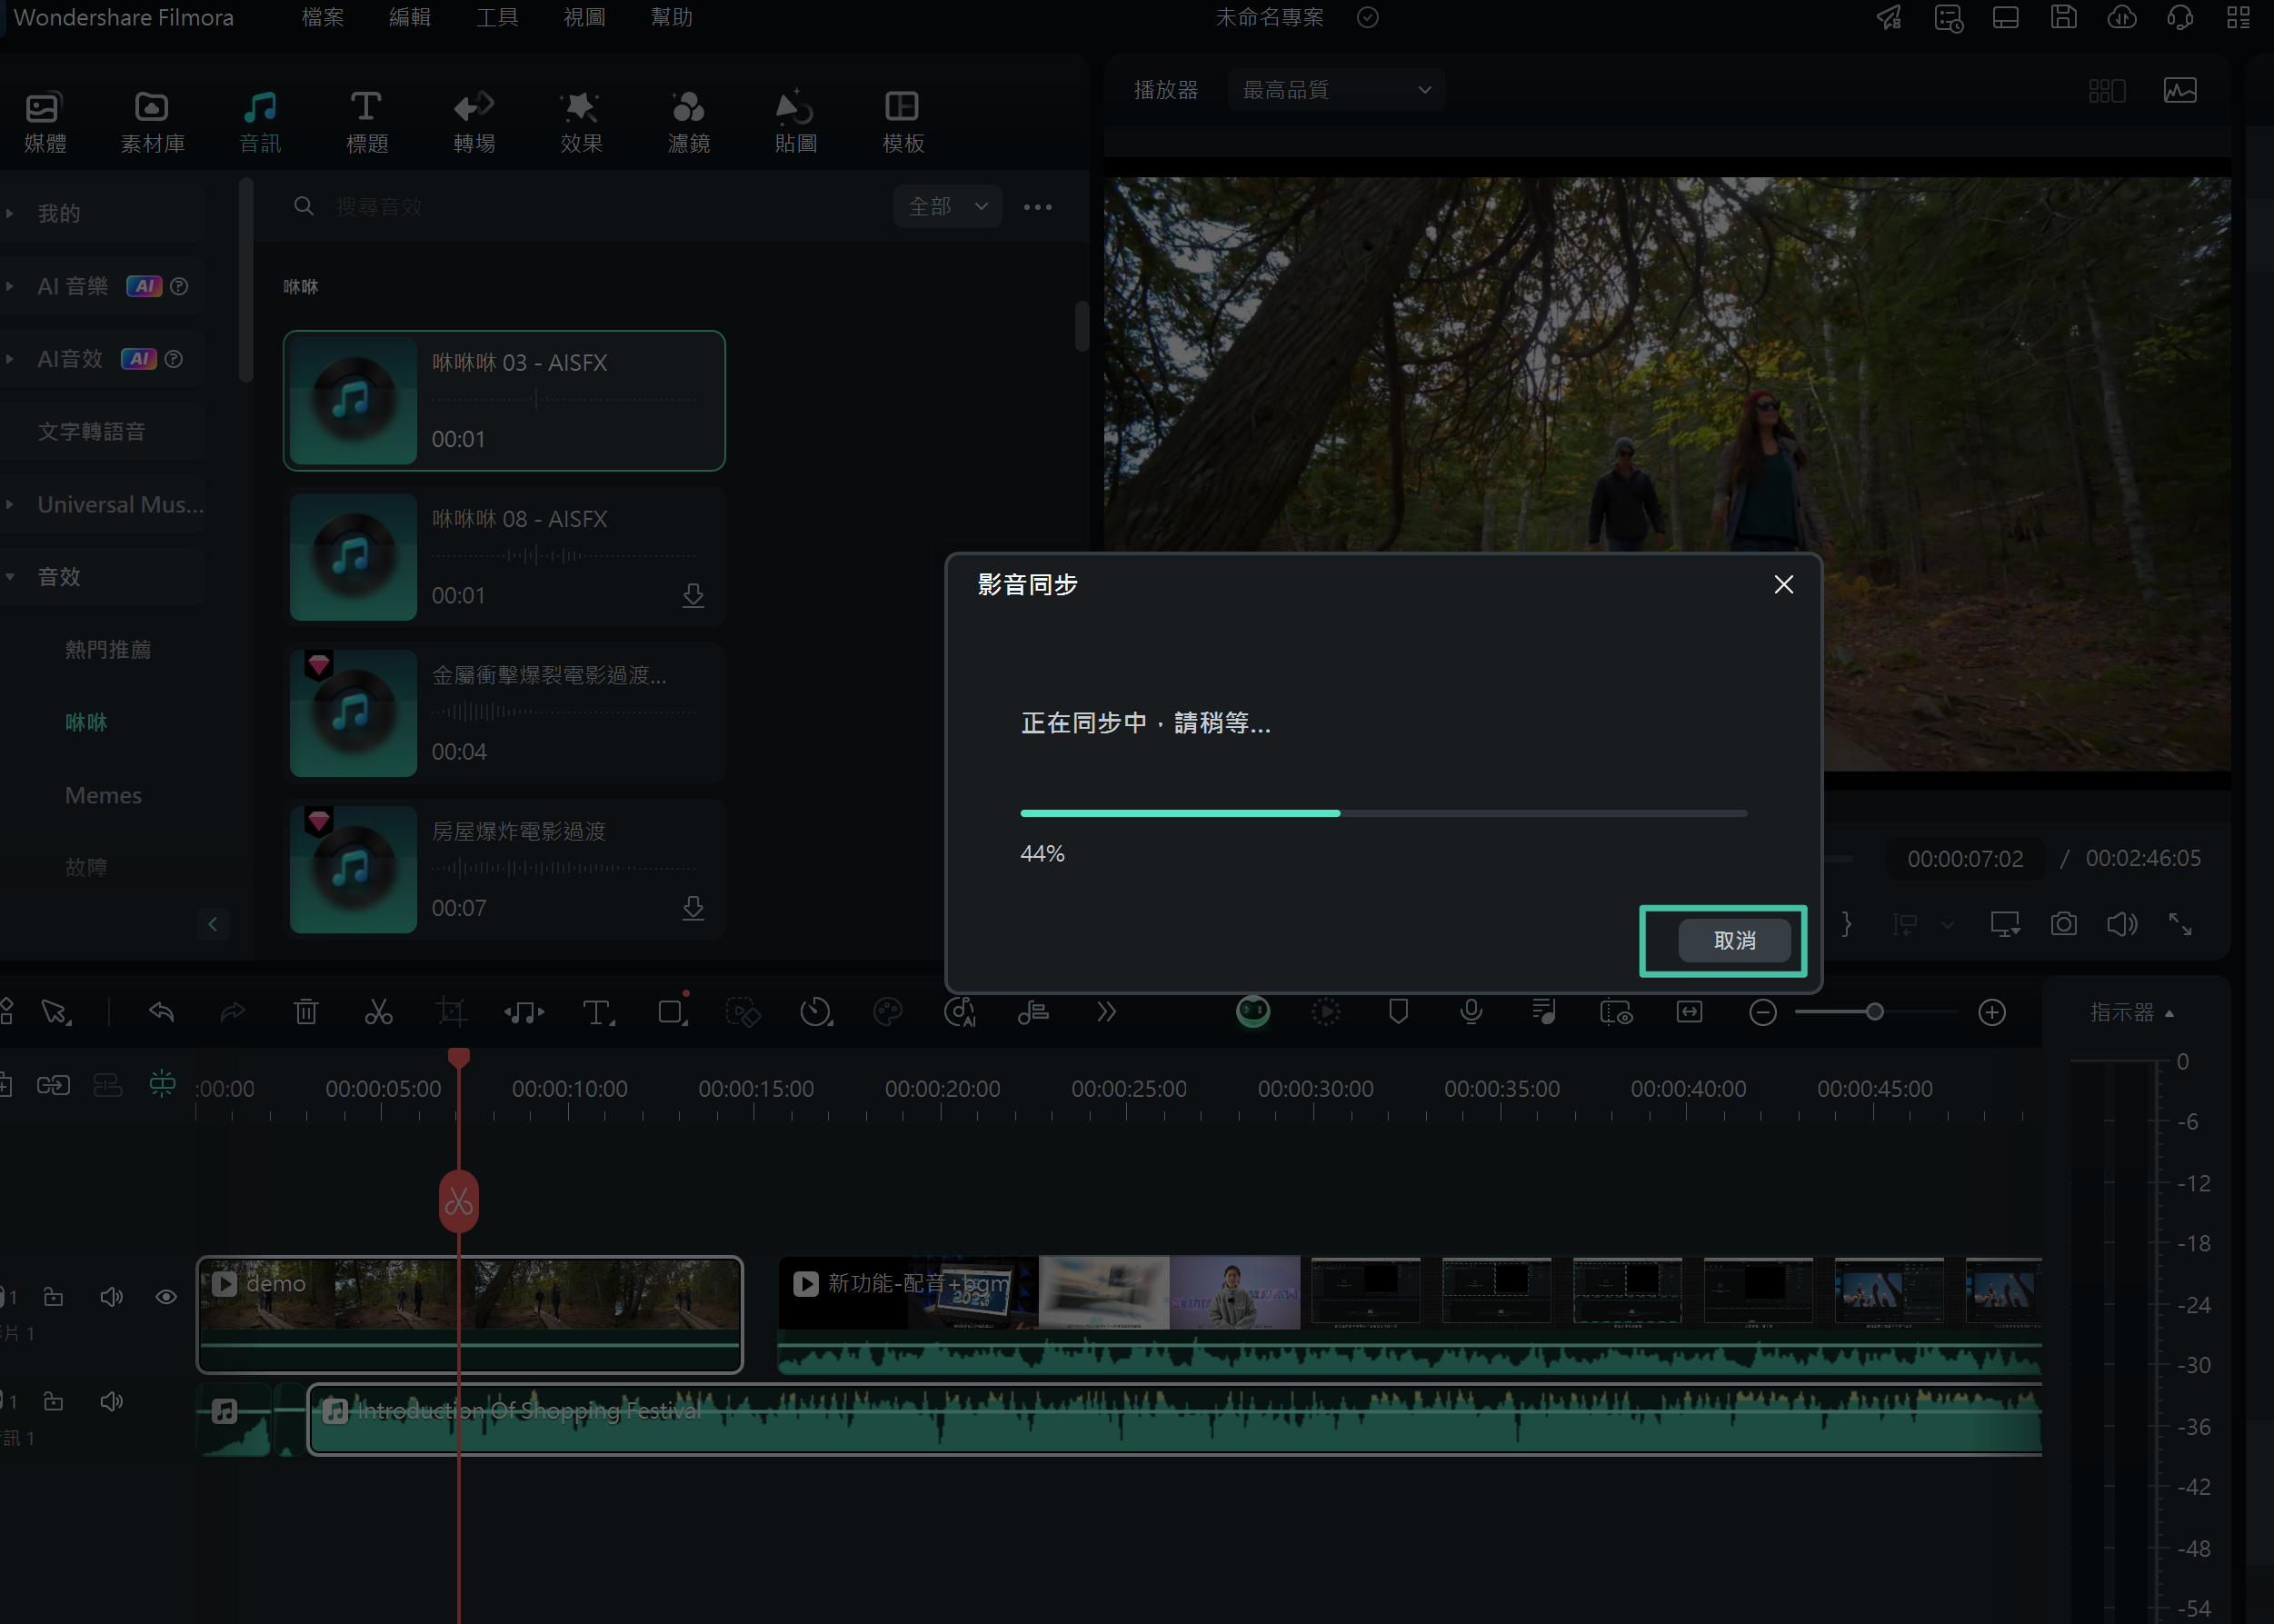Mute video track 1 audio

tap(111, 1297)
